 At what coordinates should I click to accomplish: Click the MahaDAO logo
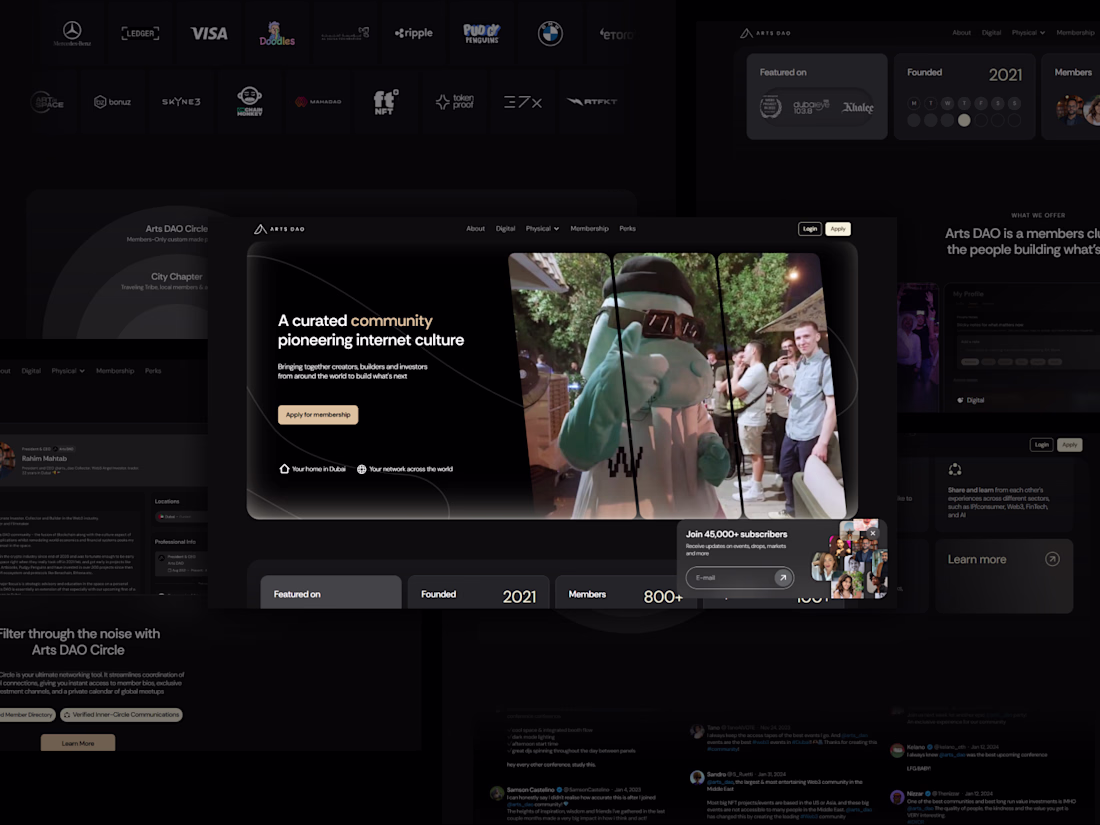pos(318,102)
